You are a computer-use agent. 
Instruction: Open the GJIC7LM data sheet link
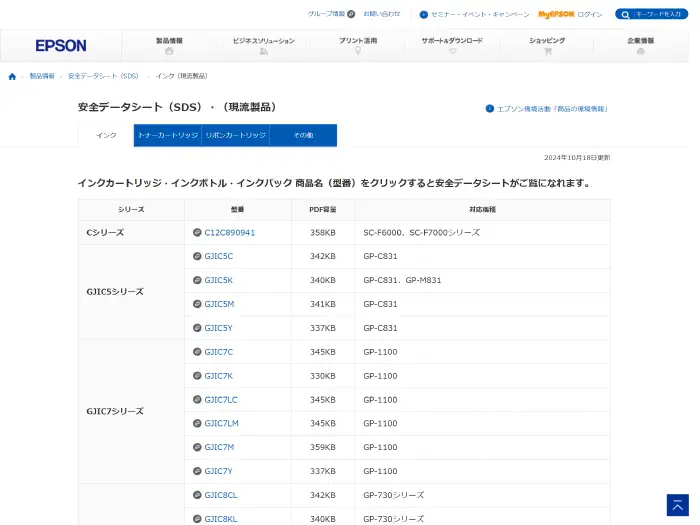[221, 423]
